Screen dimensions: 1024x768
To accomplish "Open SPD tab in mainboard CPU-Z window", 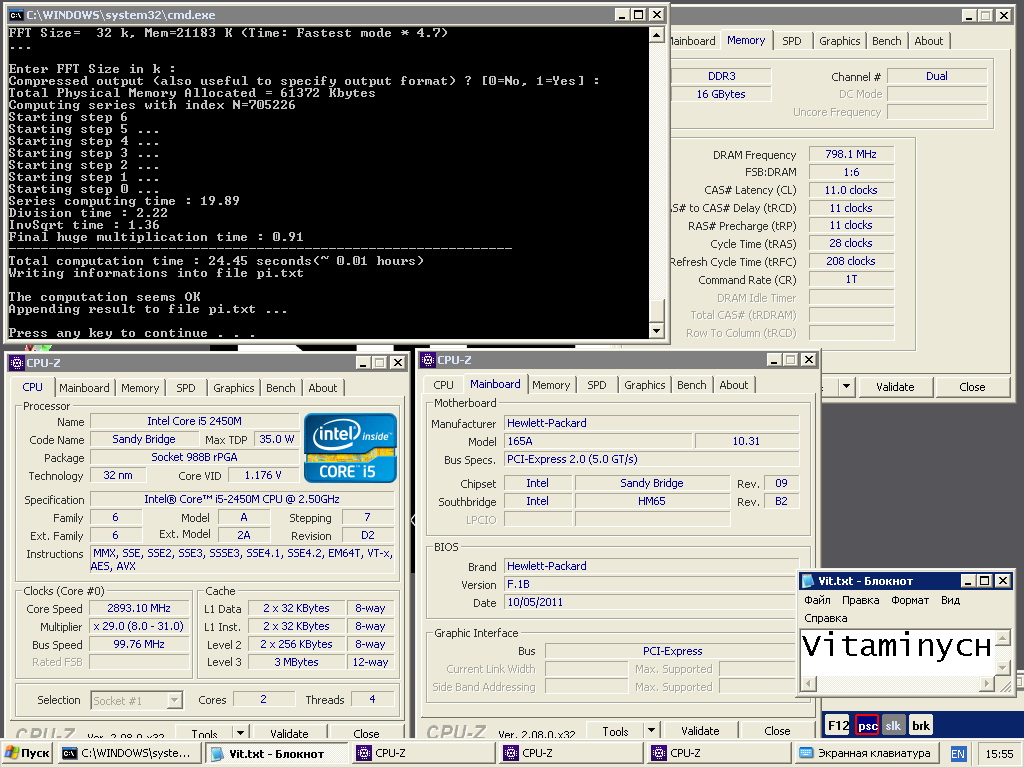I will pyautogui.click(x=597, y=385).
